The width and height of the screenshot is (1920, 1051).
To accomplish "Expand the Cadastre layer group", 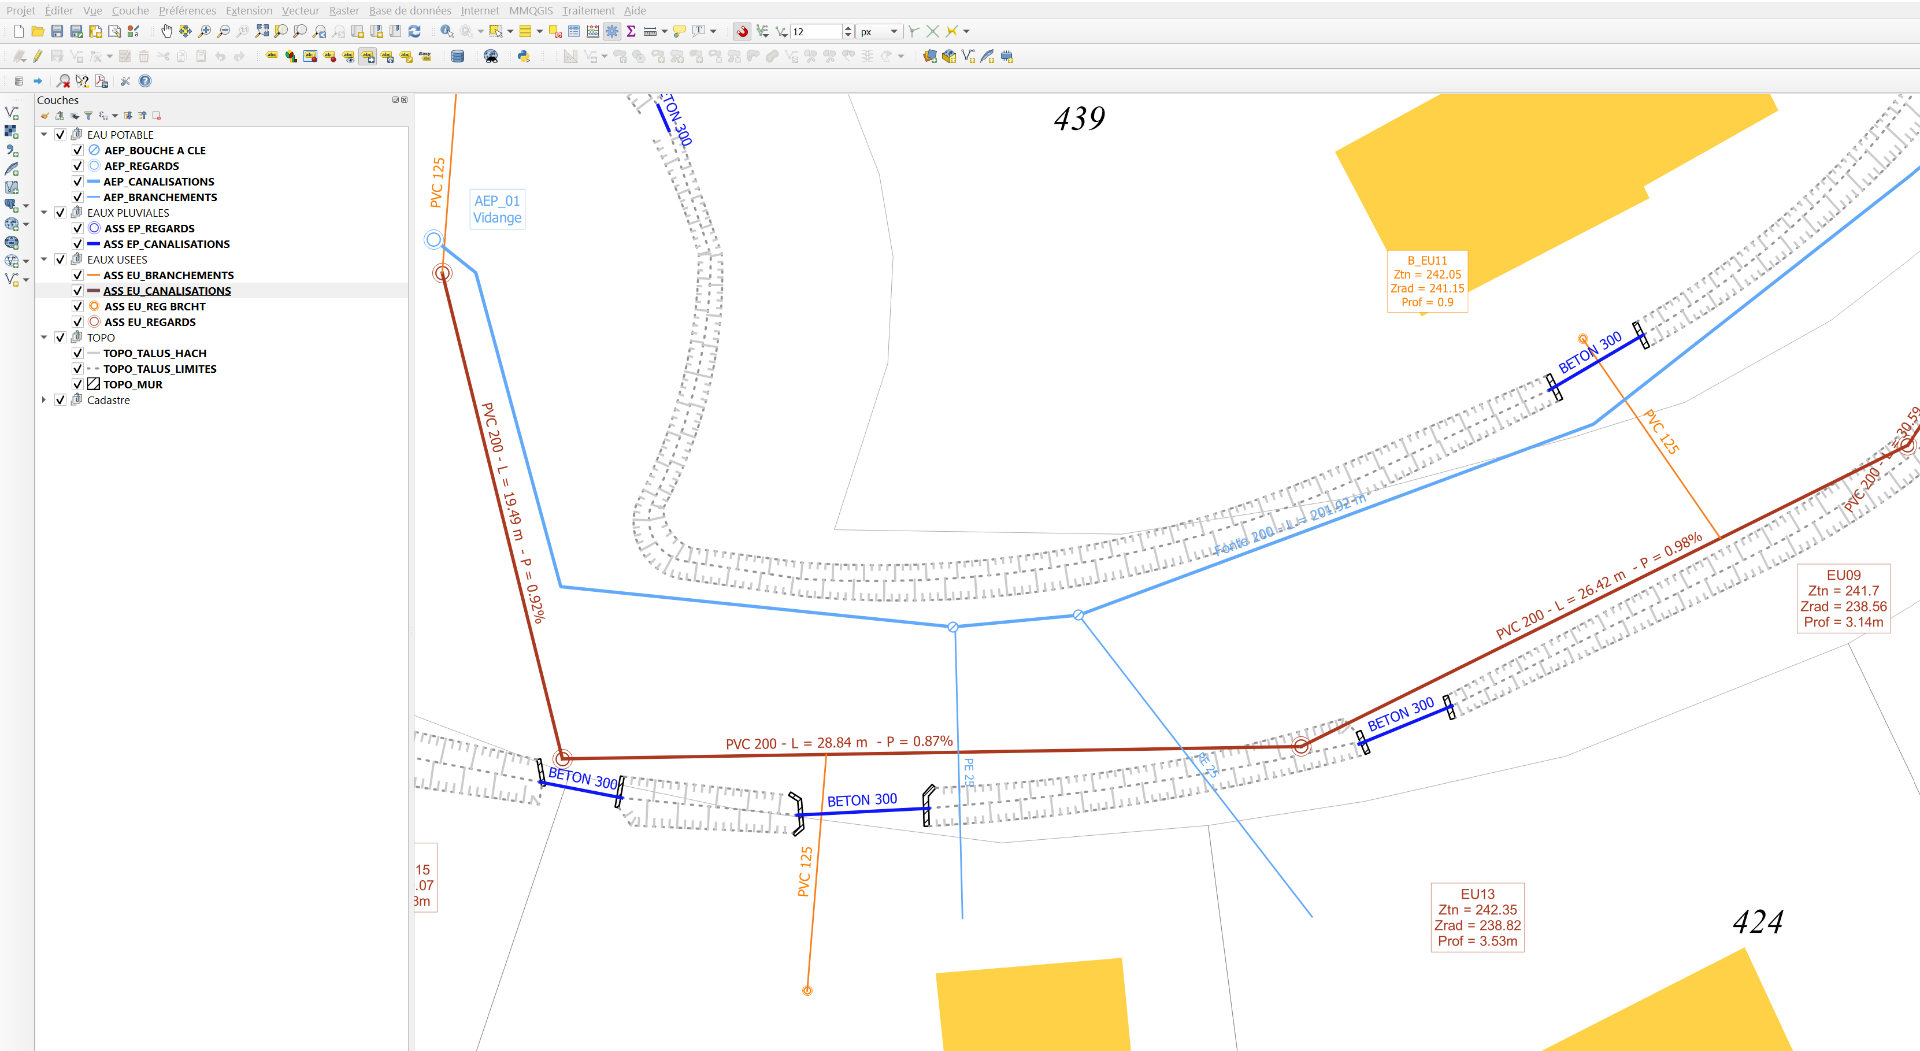I will click(x=44, y=400).
